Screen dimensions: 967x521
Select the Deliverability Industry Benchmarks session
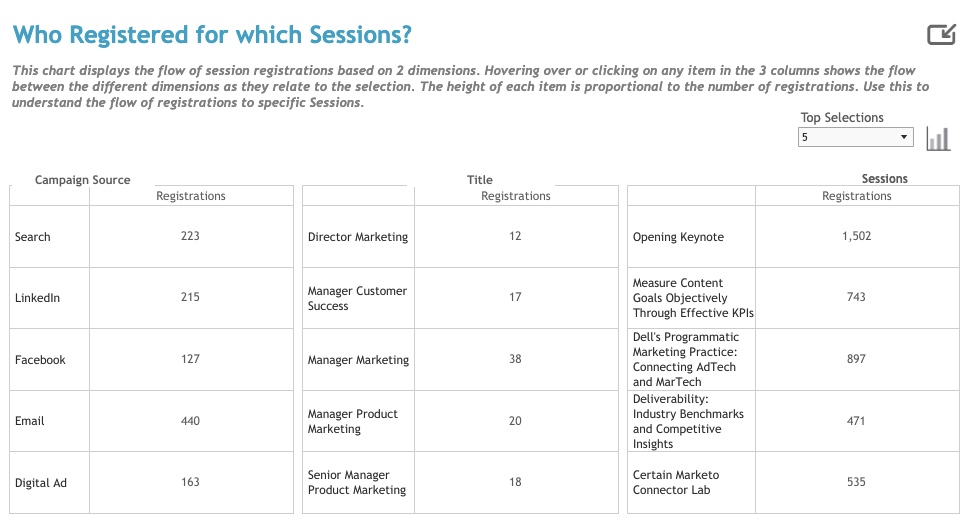(688, 421)
